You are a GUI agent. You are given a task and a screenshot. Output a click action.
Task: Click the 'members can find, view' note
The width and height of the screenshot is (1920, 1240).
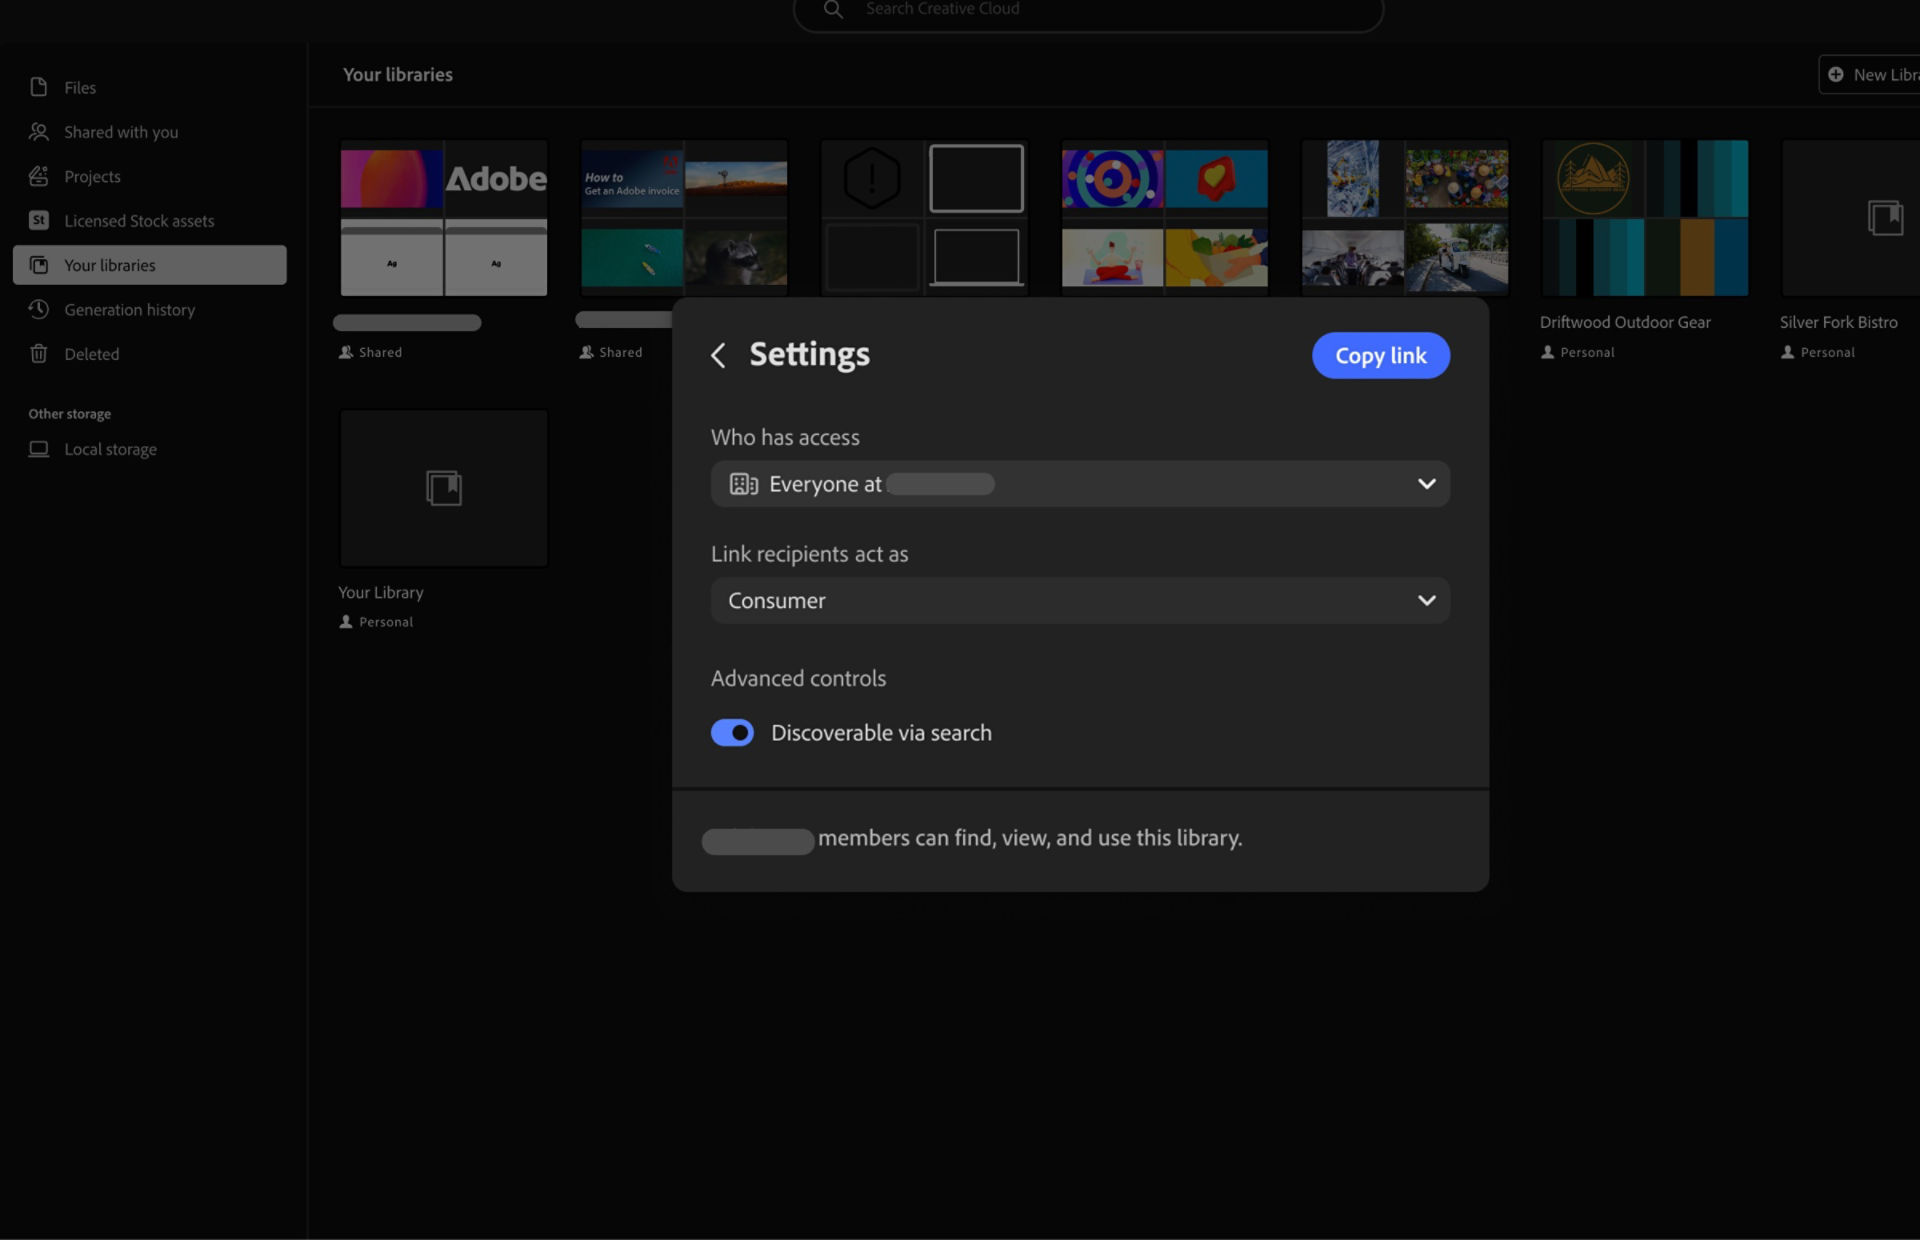(1030, 838)
